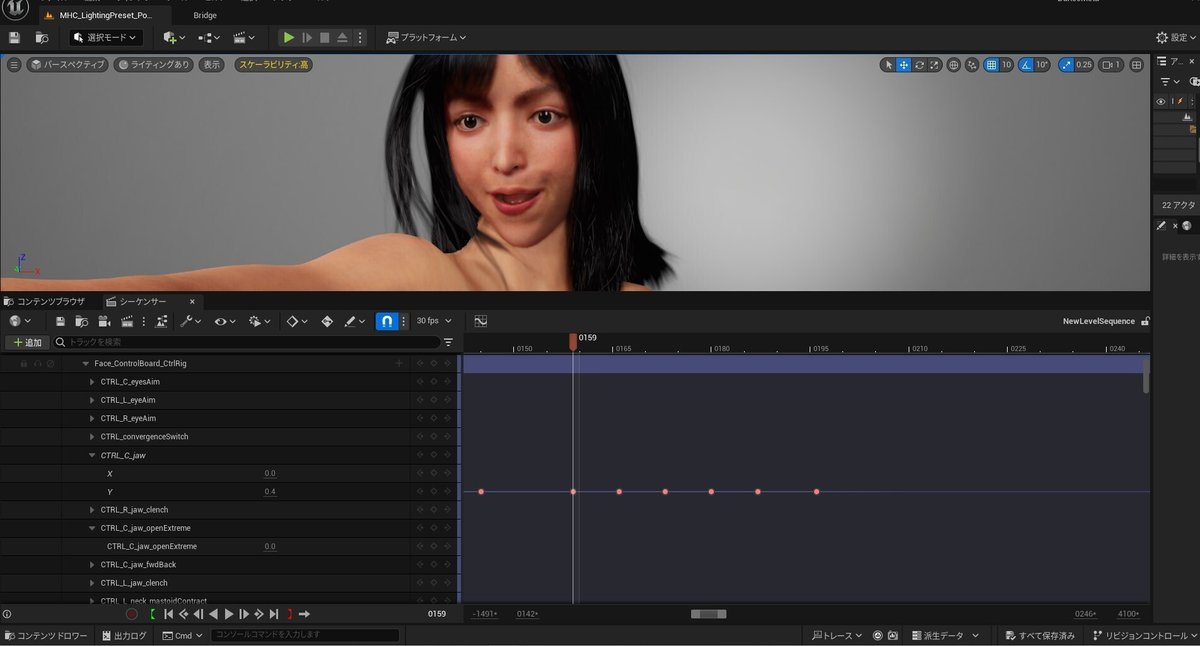
Task: Open the 30 fps frame rate dropdown
Action: click(x=434, y=321)
